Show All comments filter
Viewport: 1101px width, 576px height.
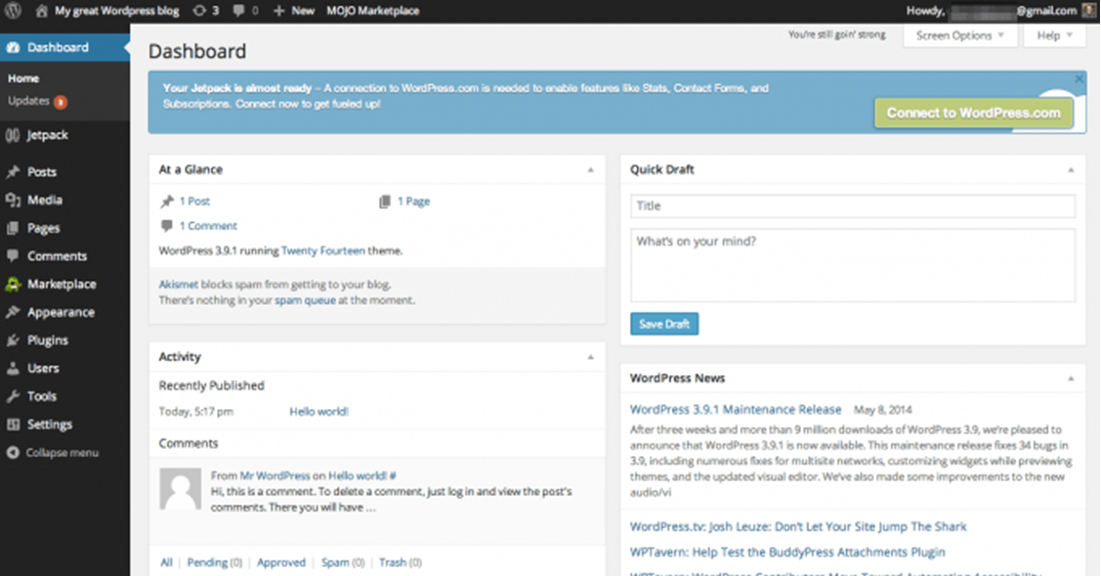(x=166, y=563)
